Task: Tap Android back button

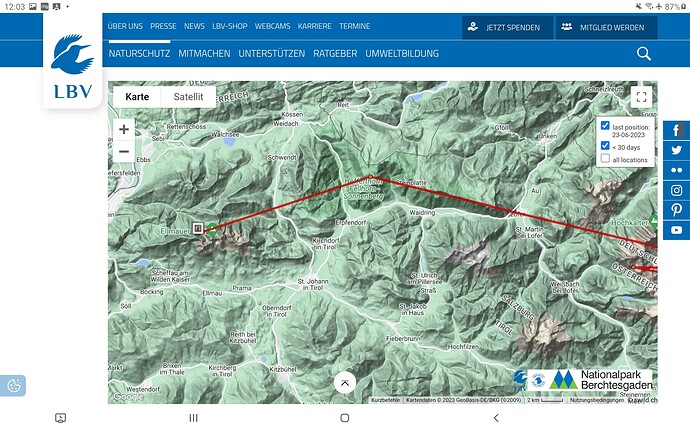Action: tap(496, 418)
